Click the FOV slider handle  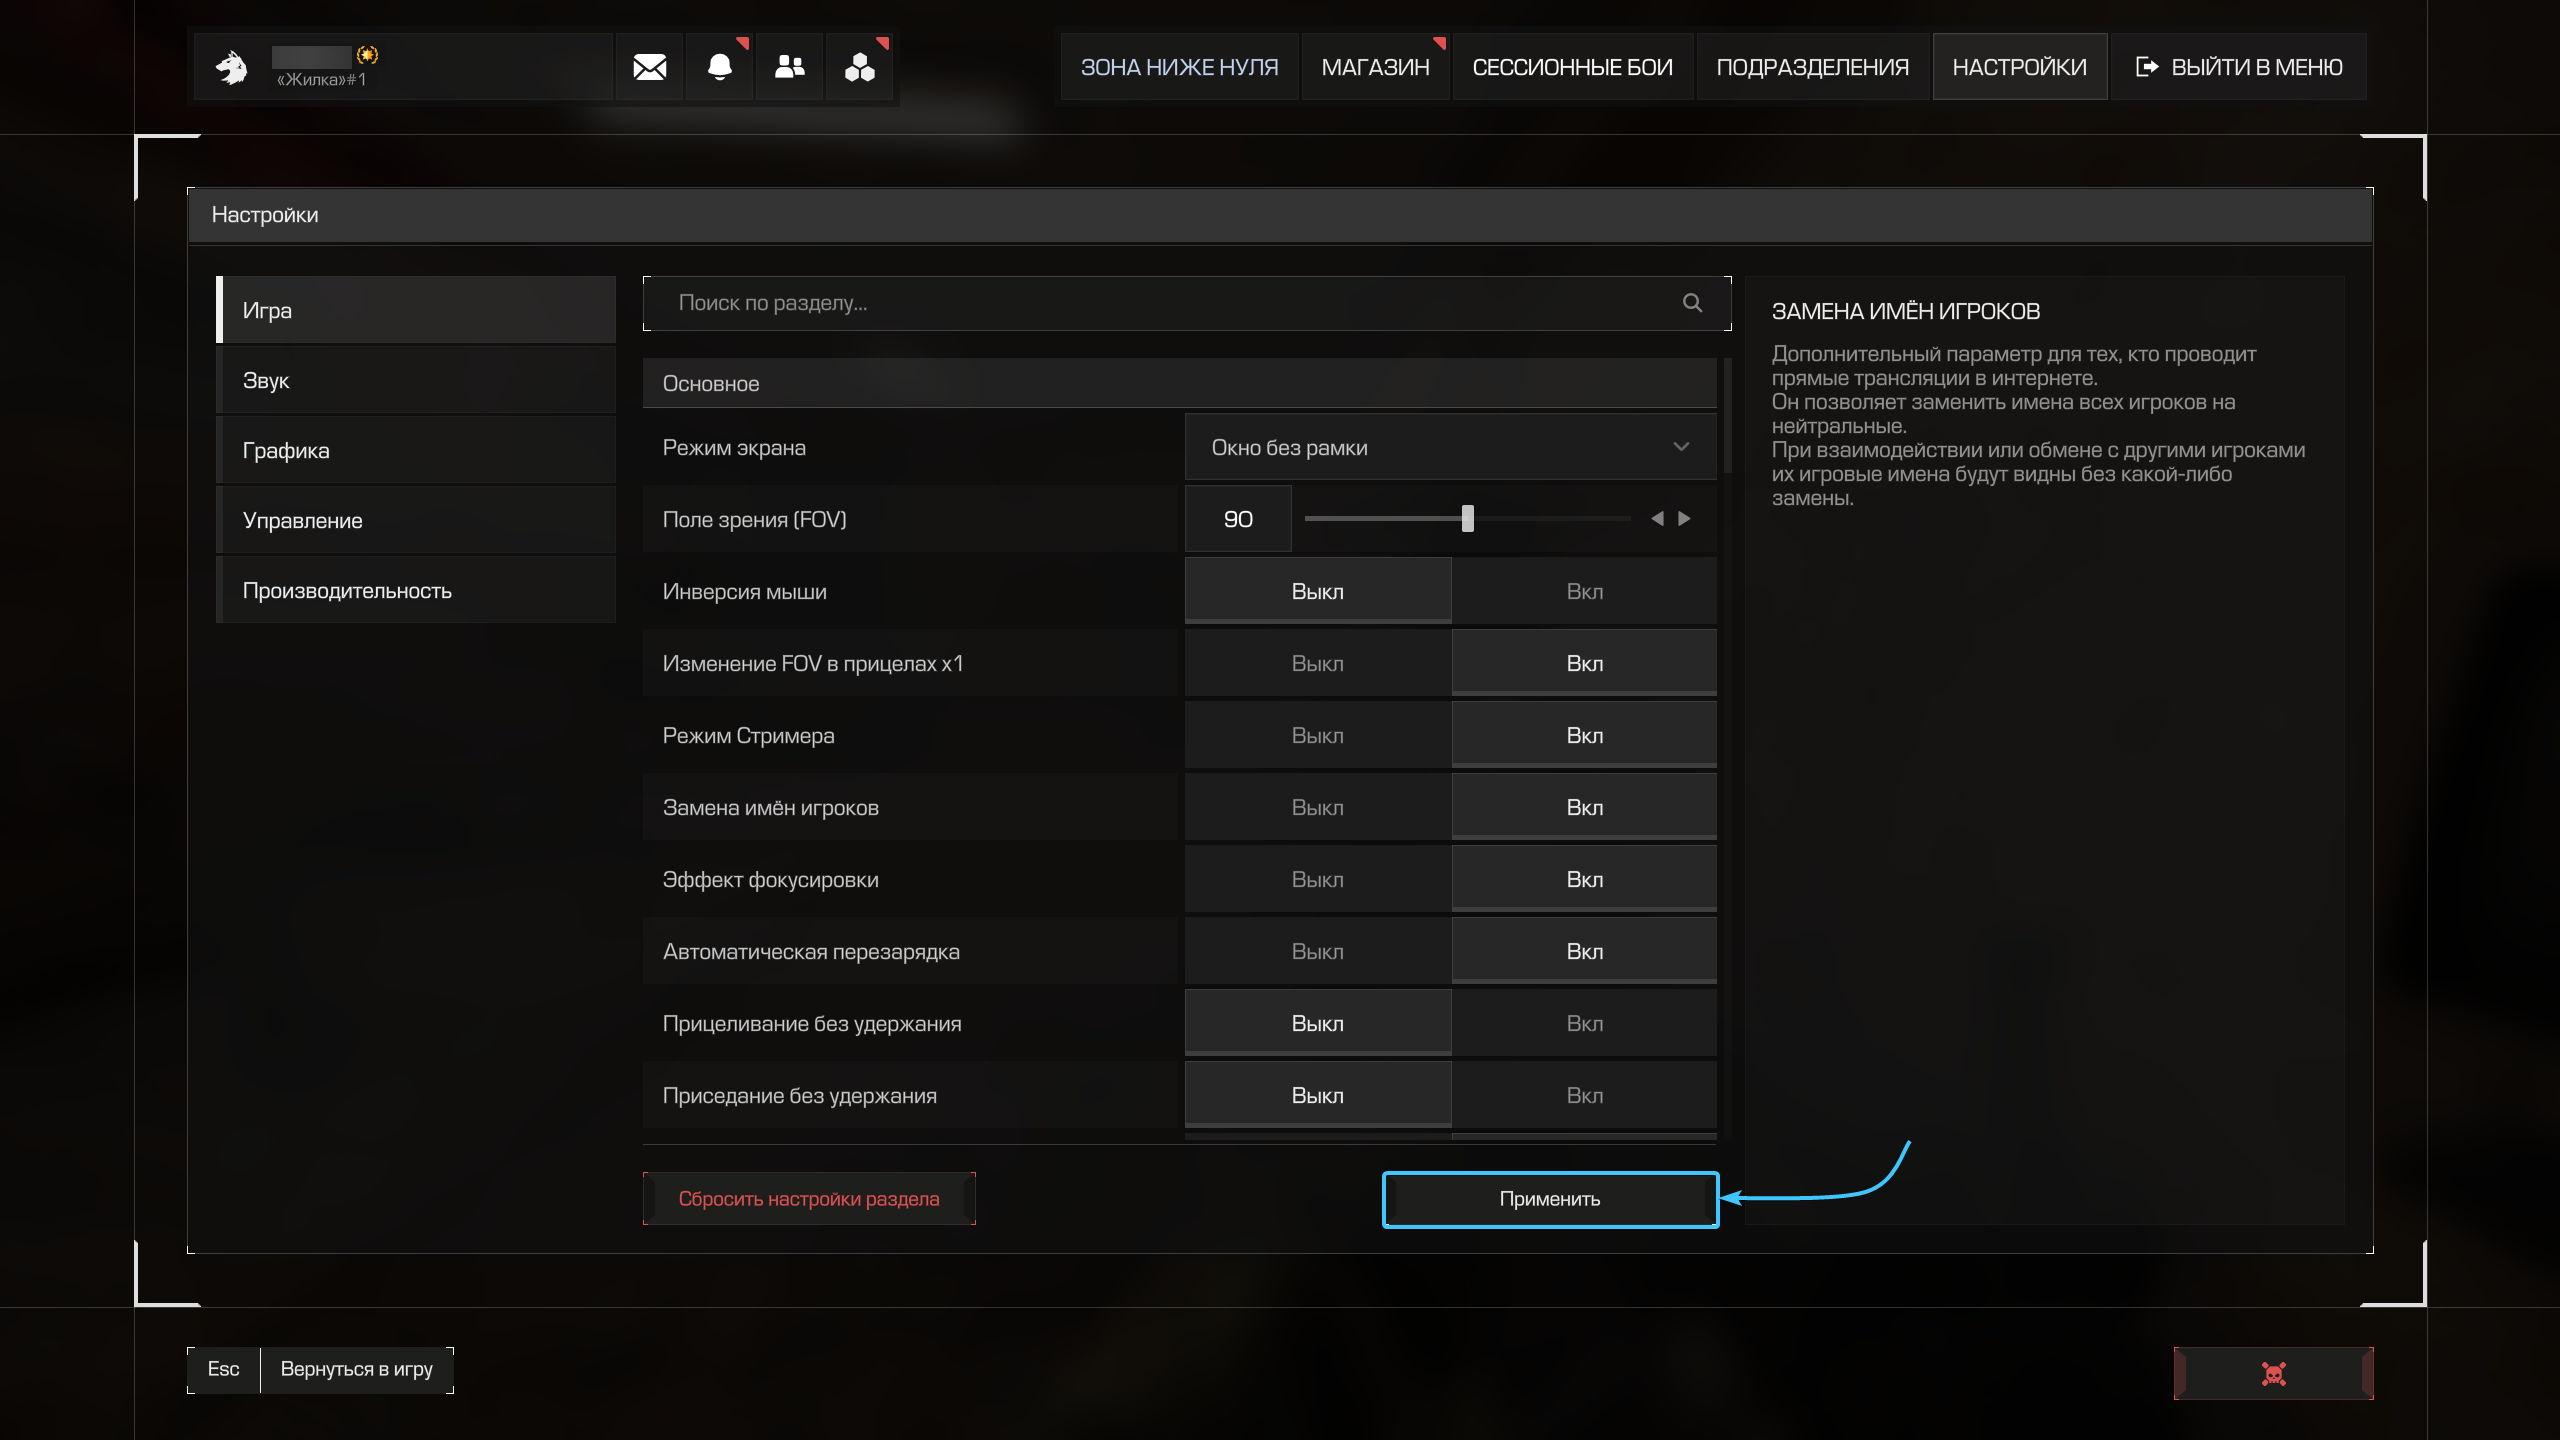point(1467,518)
